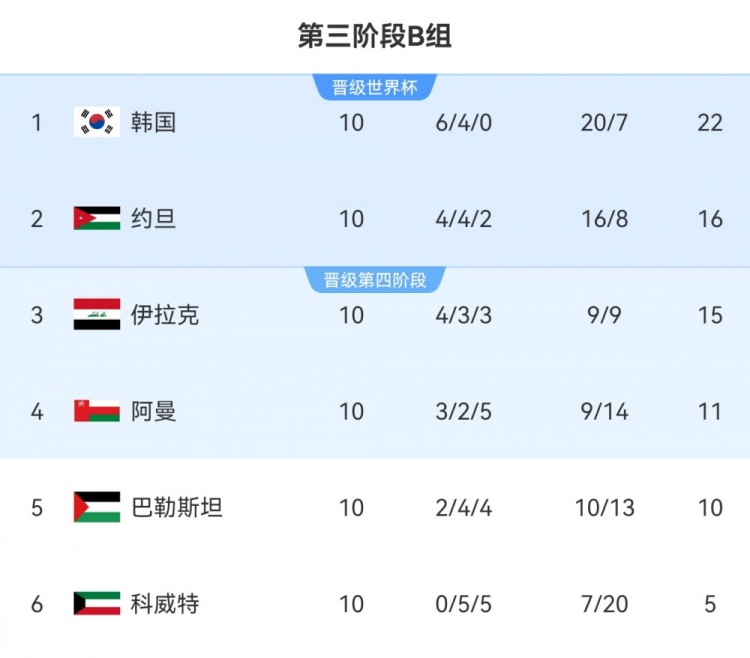The image size is (750, 658).
Task: Open the 韩国 team name link
Action: (153, 122)
